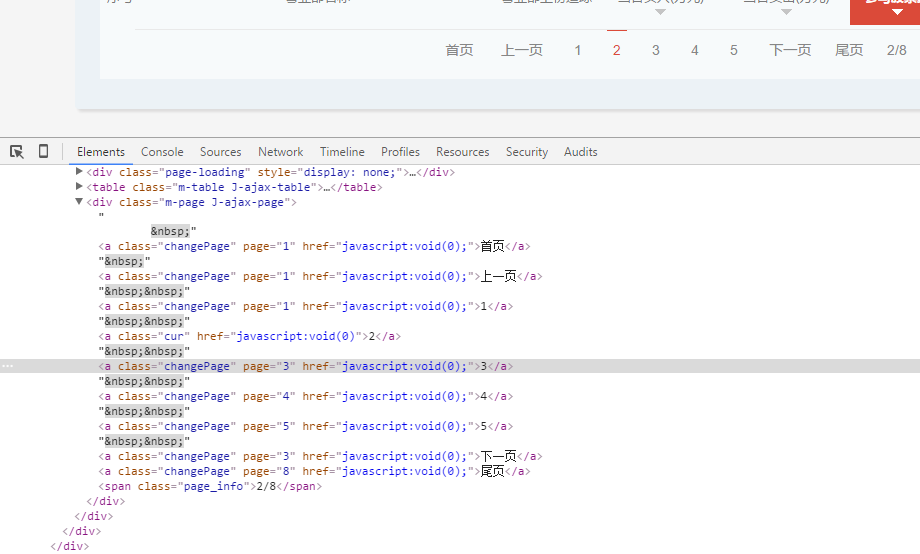This screenshot has height=554, width=920.
Task: Click the 上一页 pagination link
Action: click(x=522, y=50)
